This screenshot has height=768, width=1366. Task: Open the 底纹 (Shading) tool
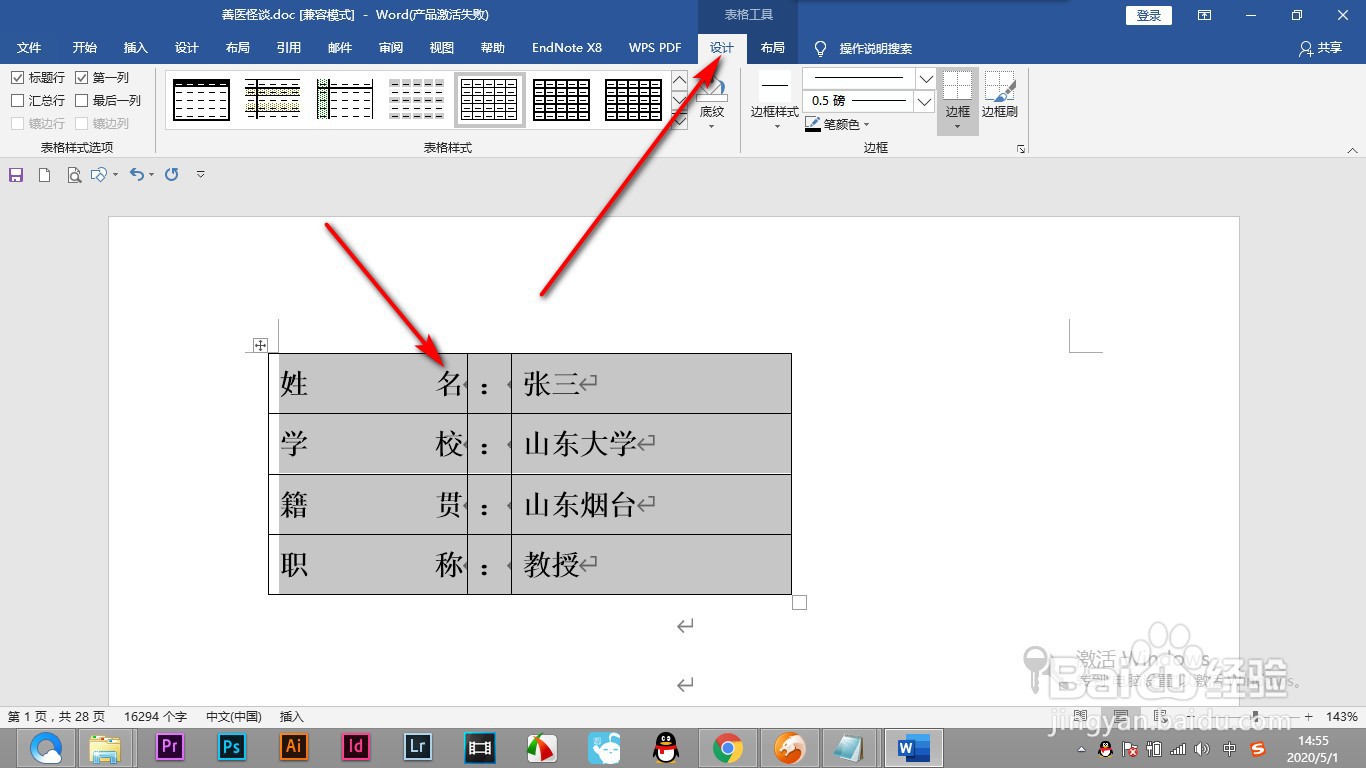(x=712, y=111)
